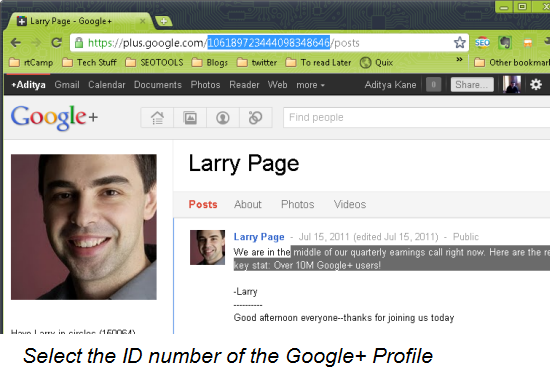Click the orange extension icon in toolbar
The height and width of the screenshot is (371, 550).
pos(528,43)
